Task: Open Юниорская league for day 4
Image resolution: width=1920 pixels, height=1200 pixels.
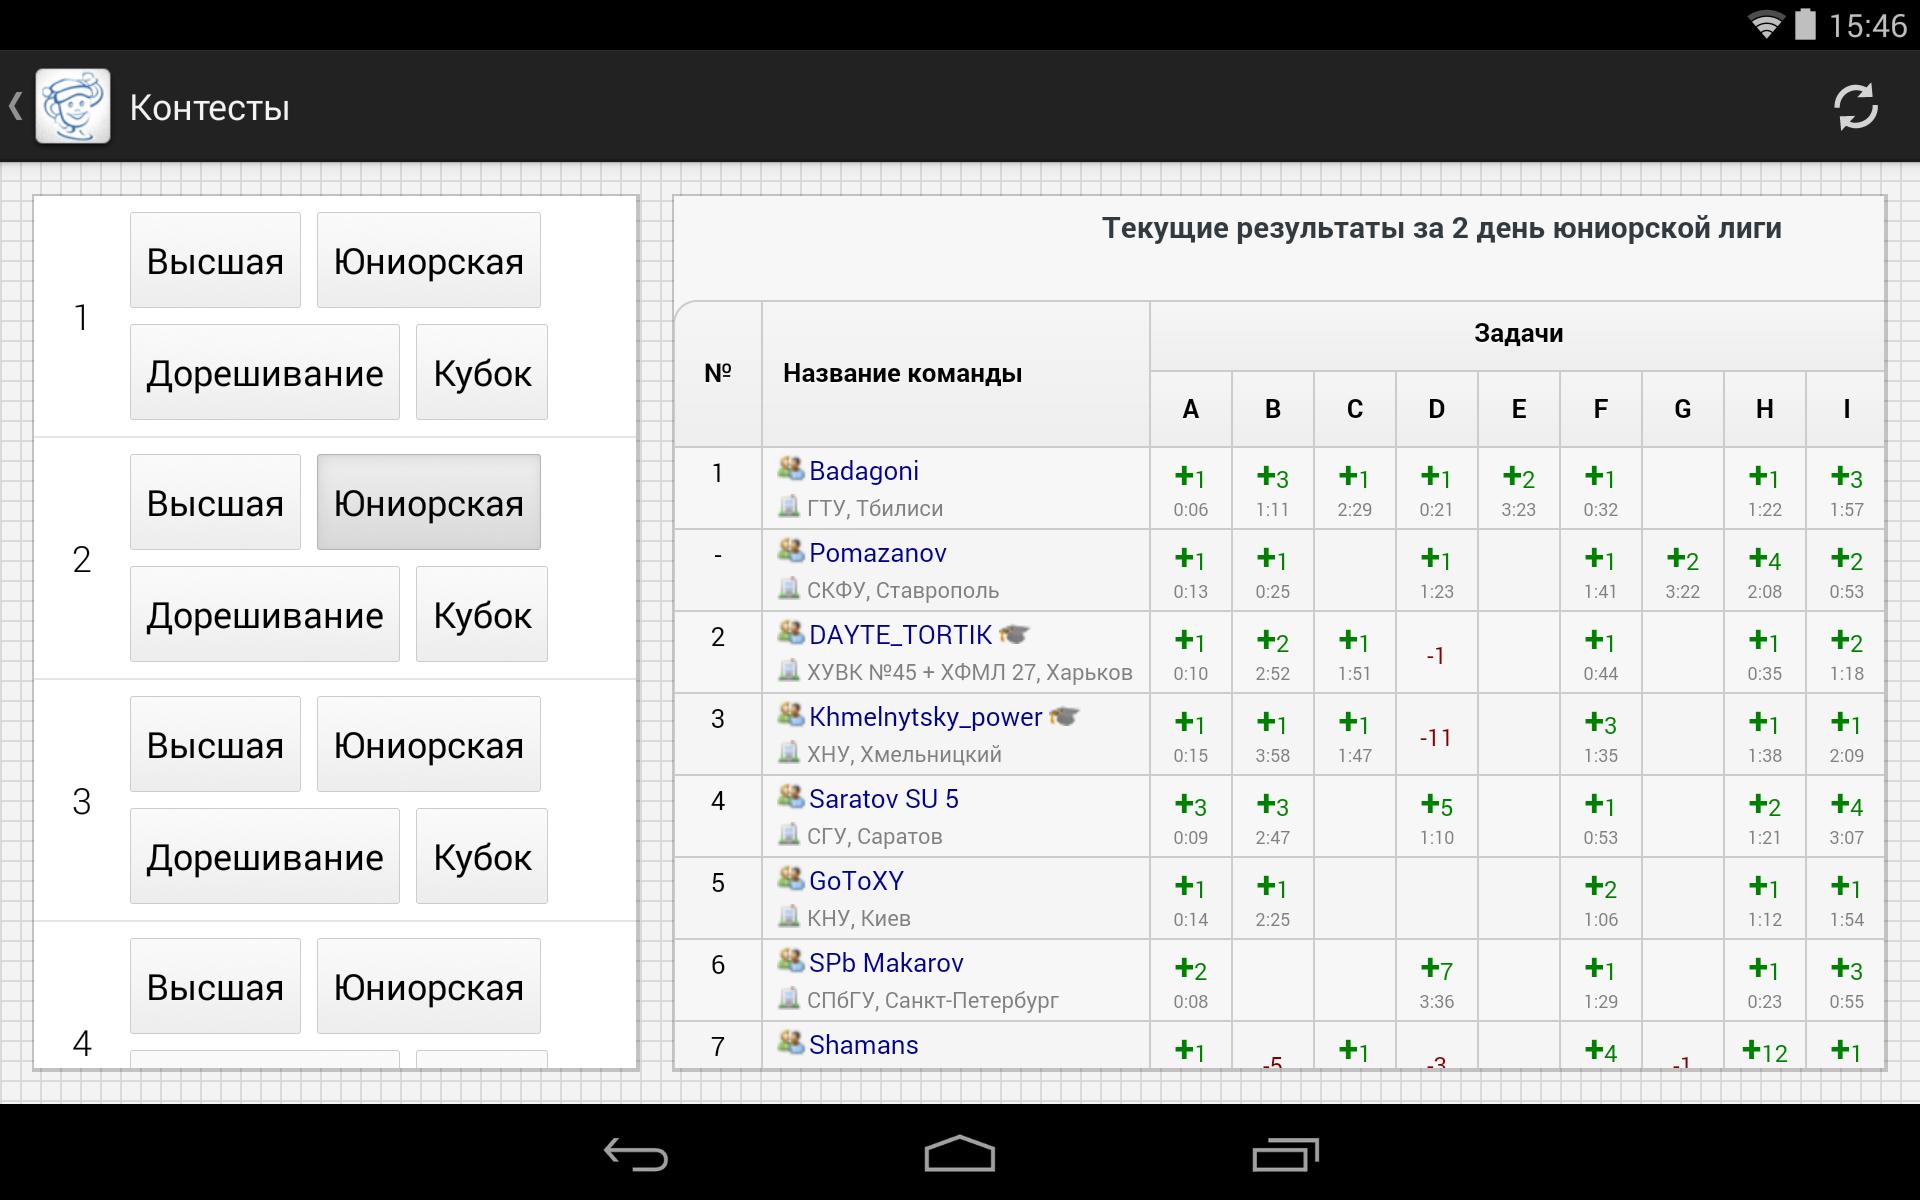Action: [x=429, y=986]
